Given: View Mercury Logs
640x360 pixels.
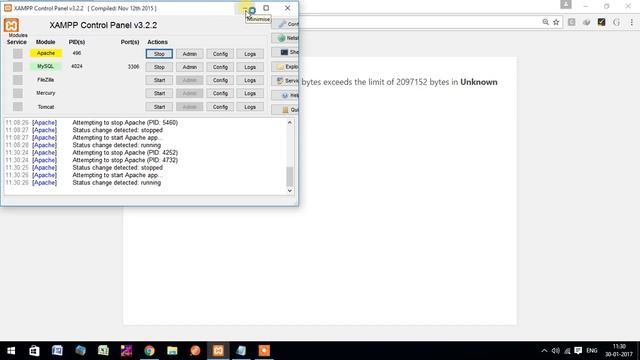Looking at the screenshot, I should pos(250,93).
